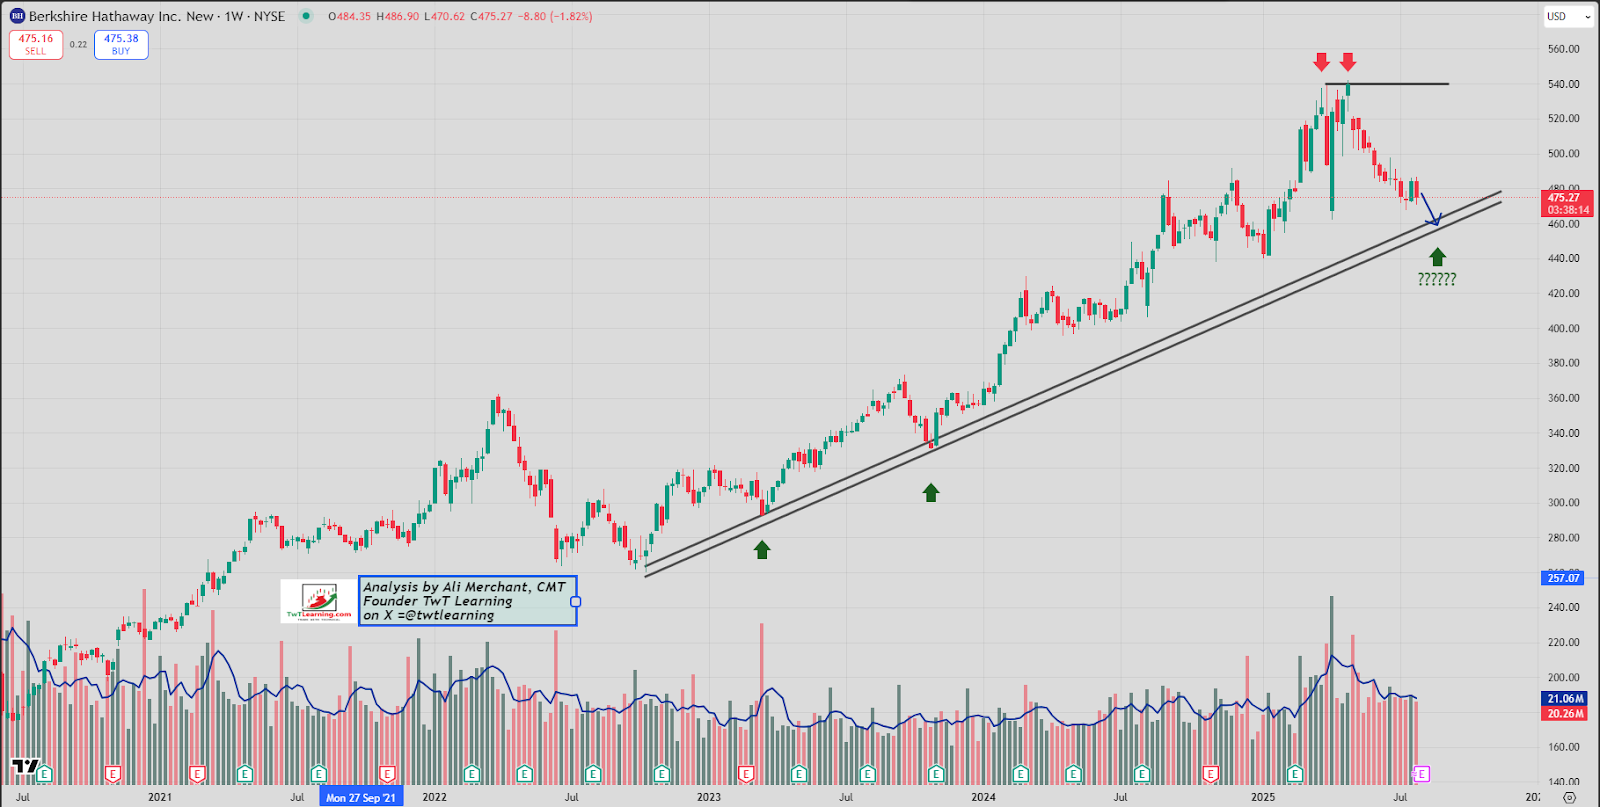The height and width of the screenshot is (807, 1600).
Task: Open the USD currency dropdown
Action: pos(1568,16)
